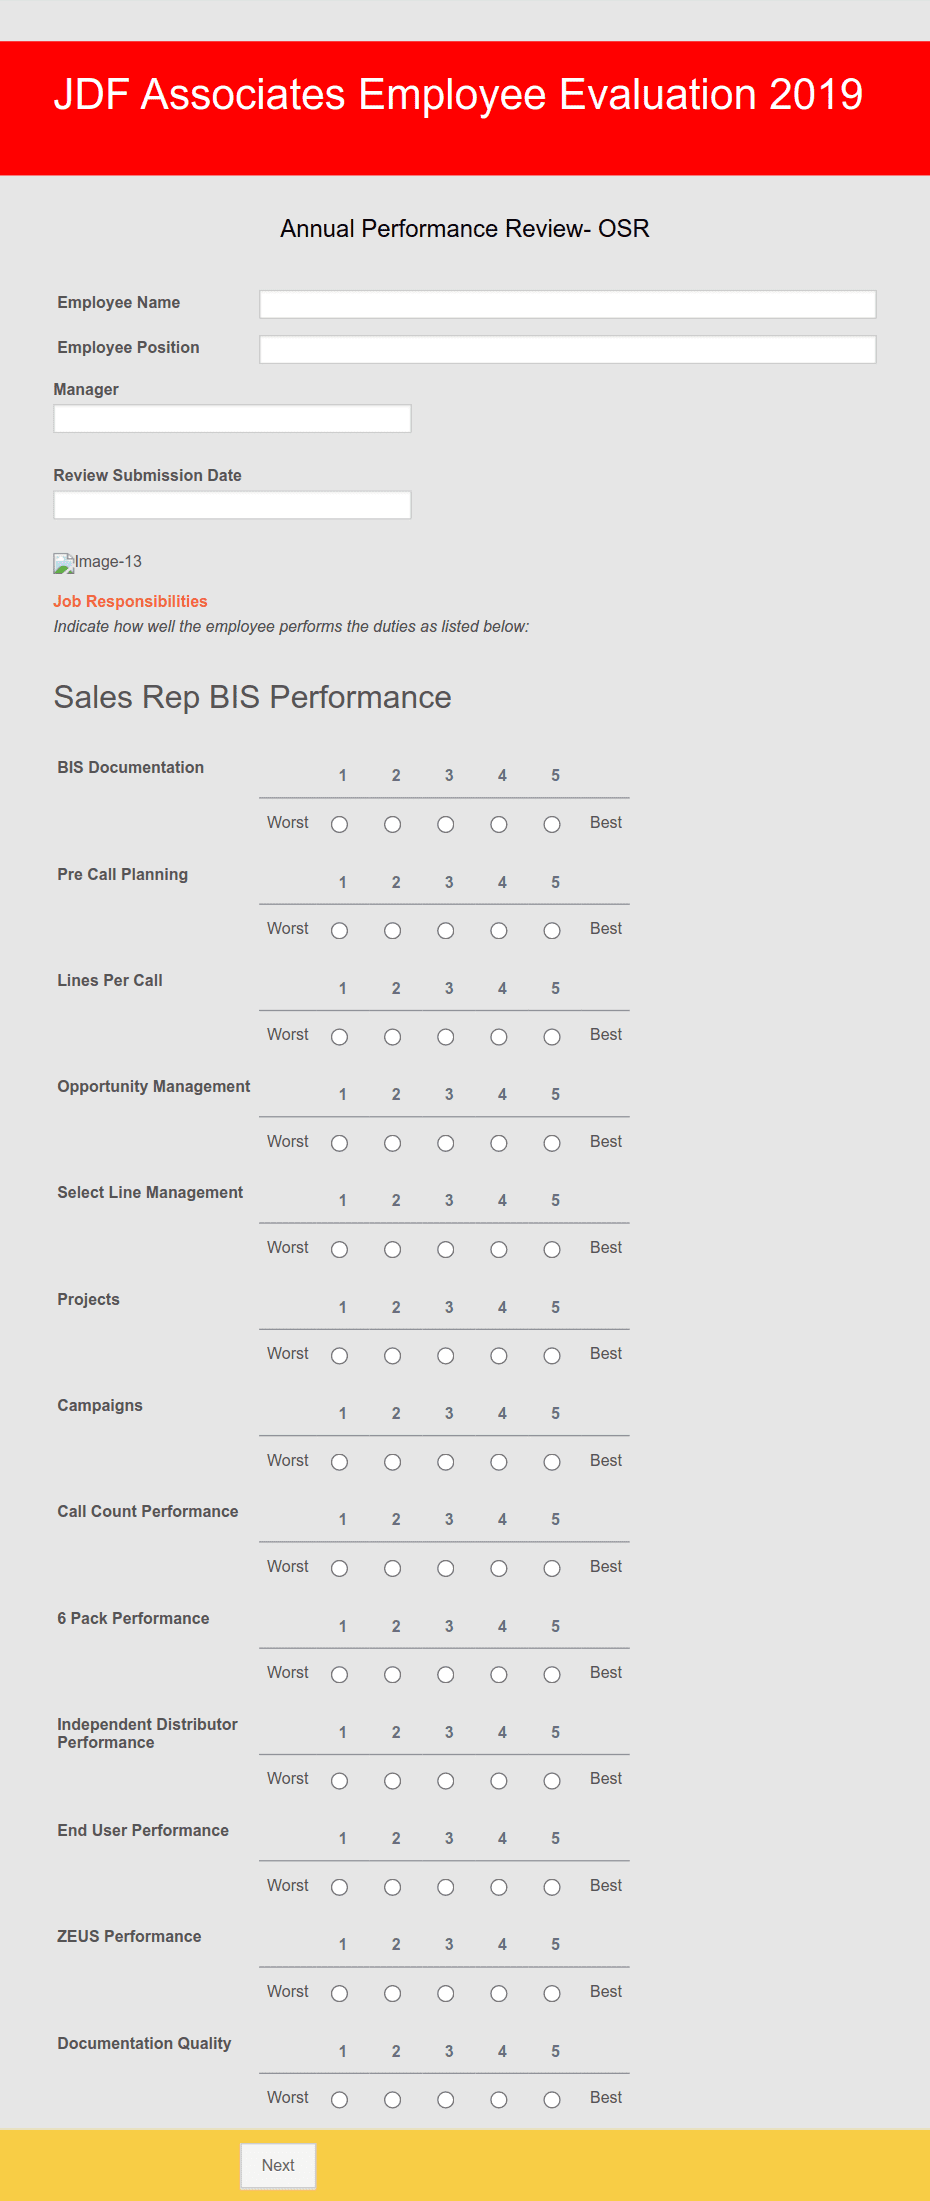
Task: Mark rating 2 for Select Line Management
Action: (393, 1250)
